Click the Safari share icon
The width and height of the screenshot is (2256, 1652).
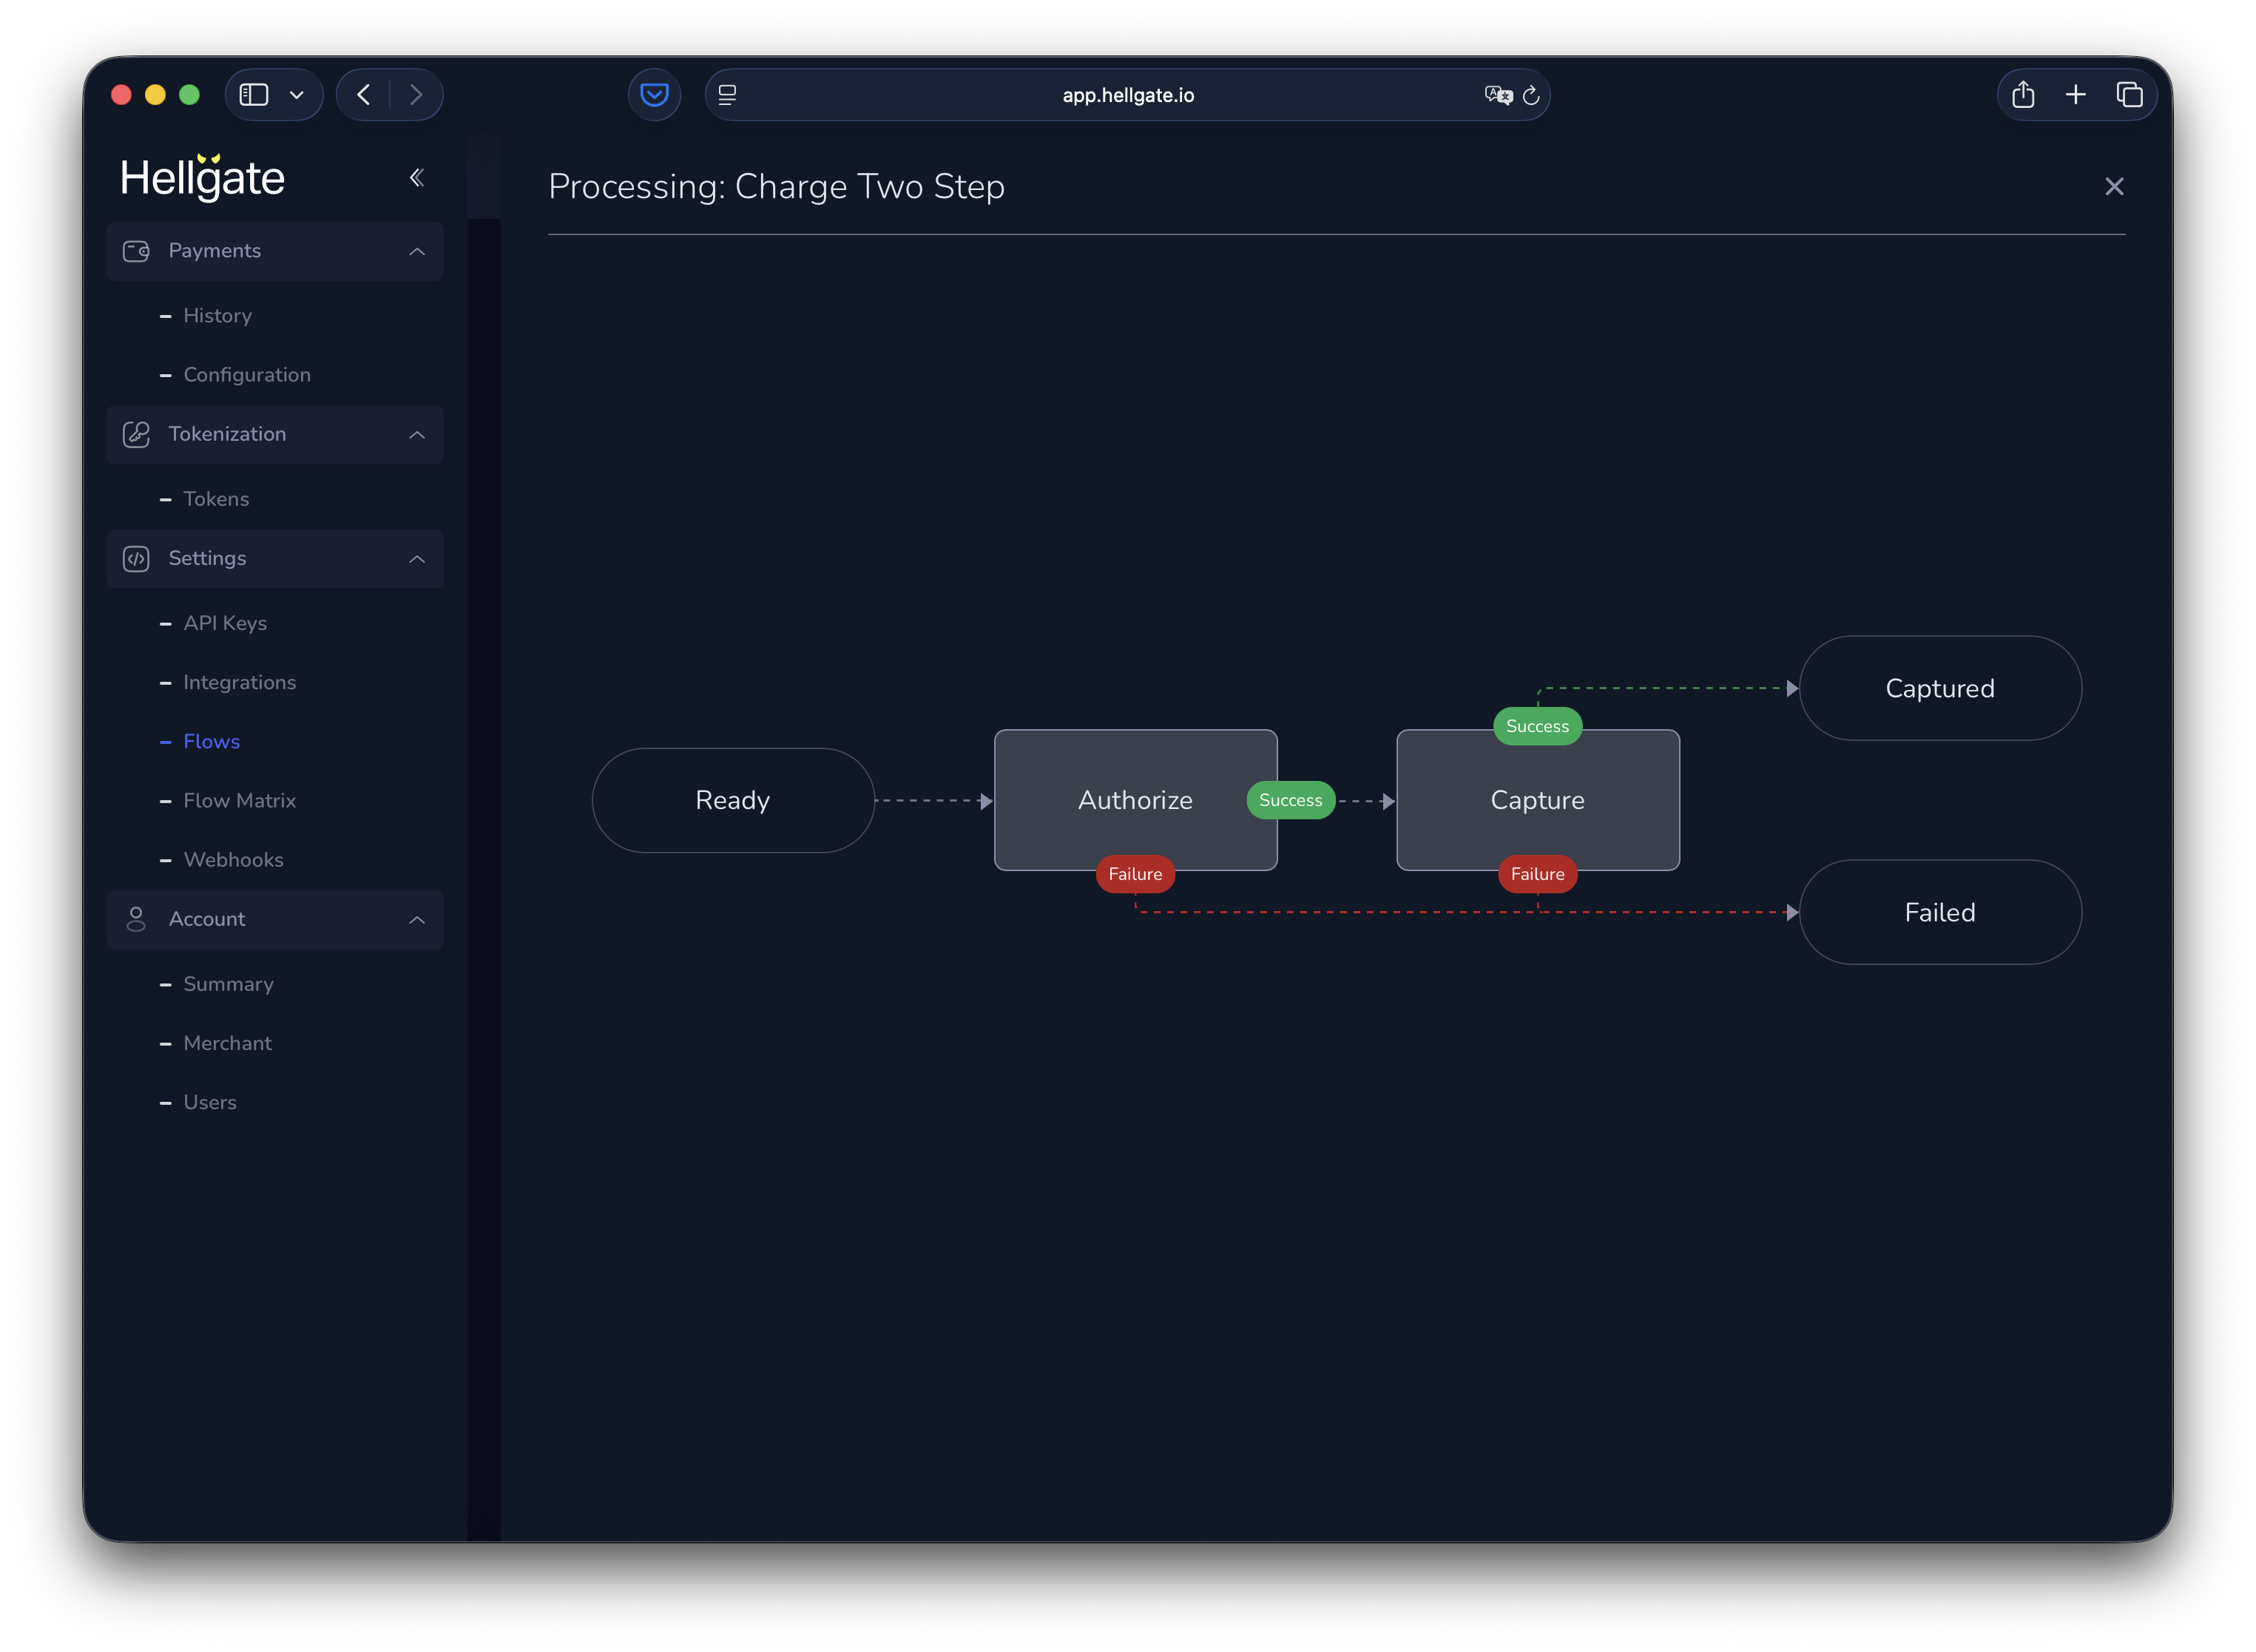pyautogui.click(x=2023, y=95)
